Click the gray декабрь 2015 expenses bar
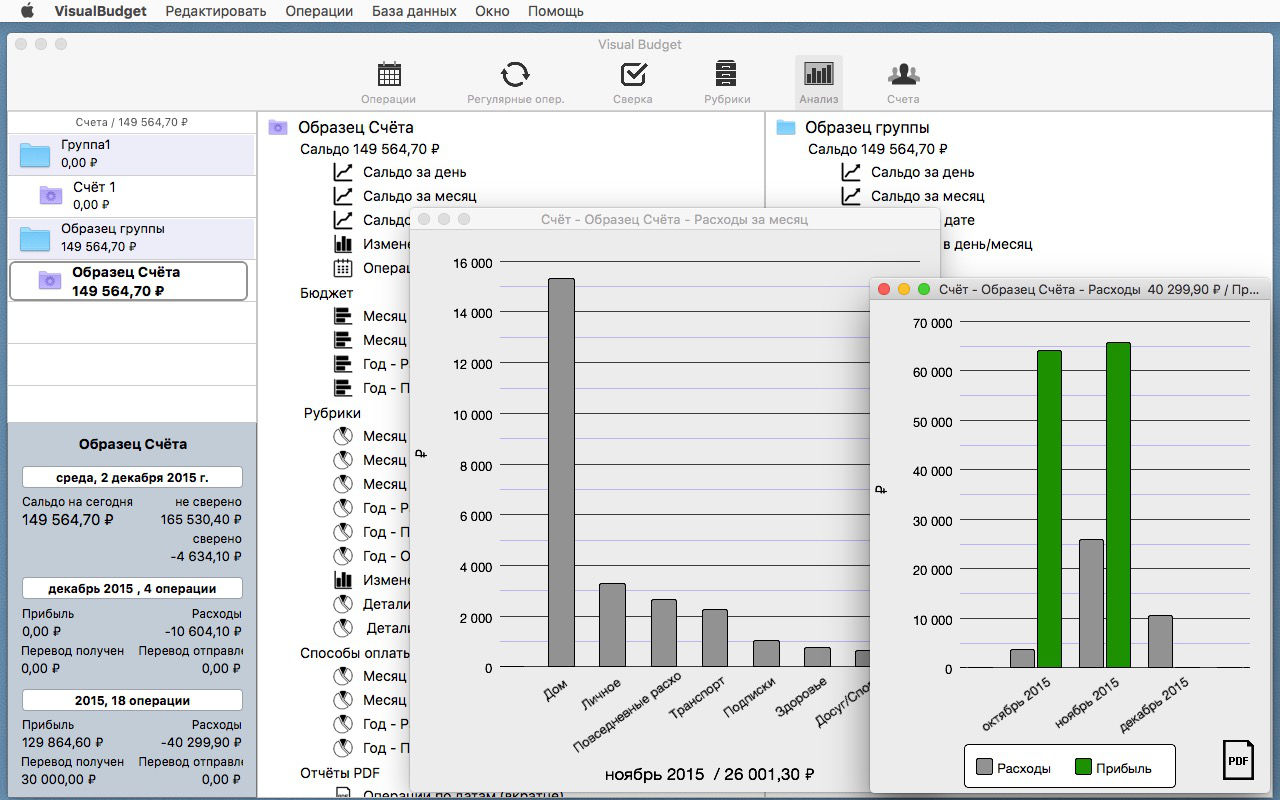 pyautogui.click(x=1160, y=641)
